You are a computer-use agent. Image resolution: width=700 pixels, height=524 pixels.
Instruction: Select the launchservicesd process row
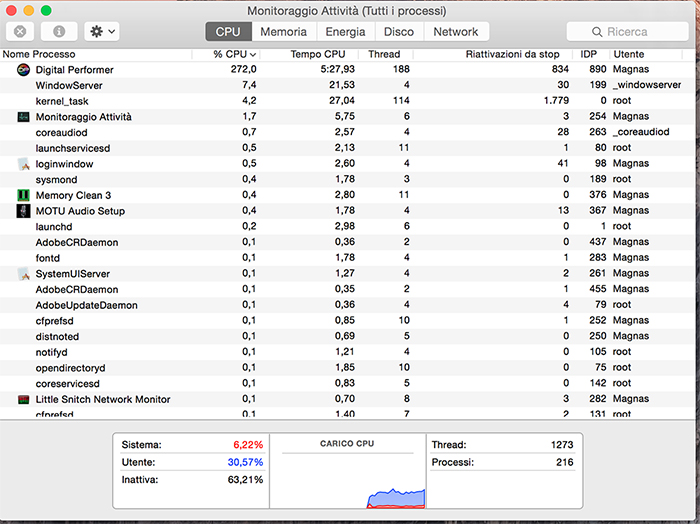pos(347,148)
